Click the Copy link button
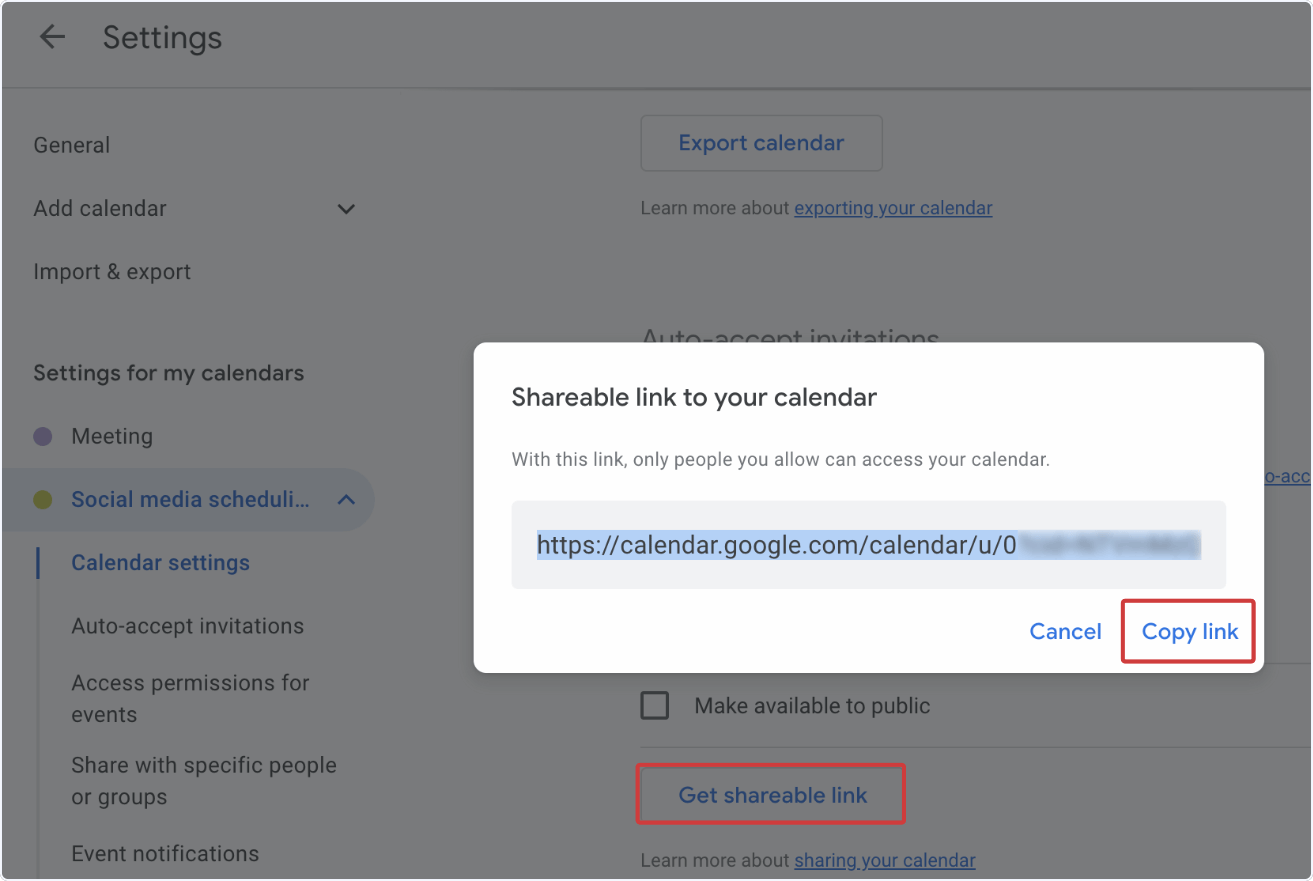Image resolution: width=1313 pixels, height=881 pixels. 1190,632
